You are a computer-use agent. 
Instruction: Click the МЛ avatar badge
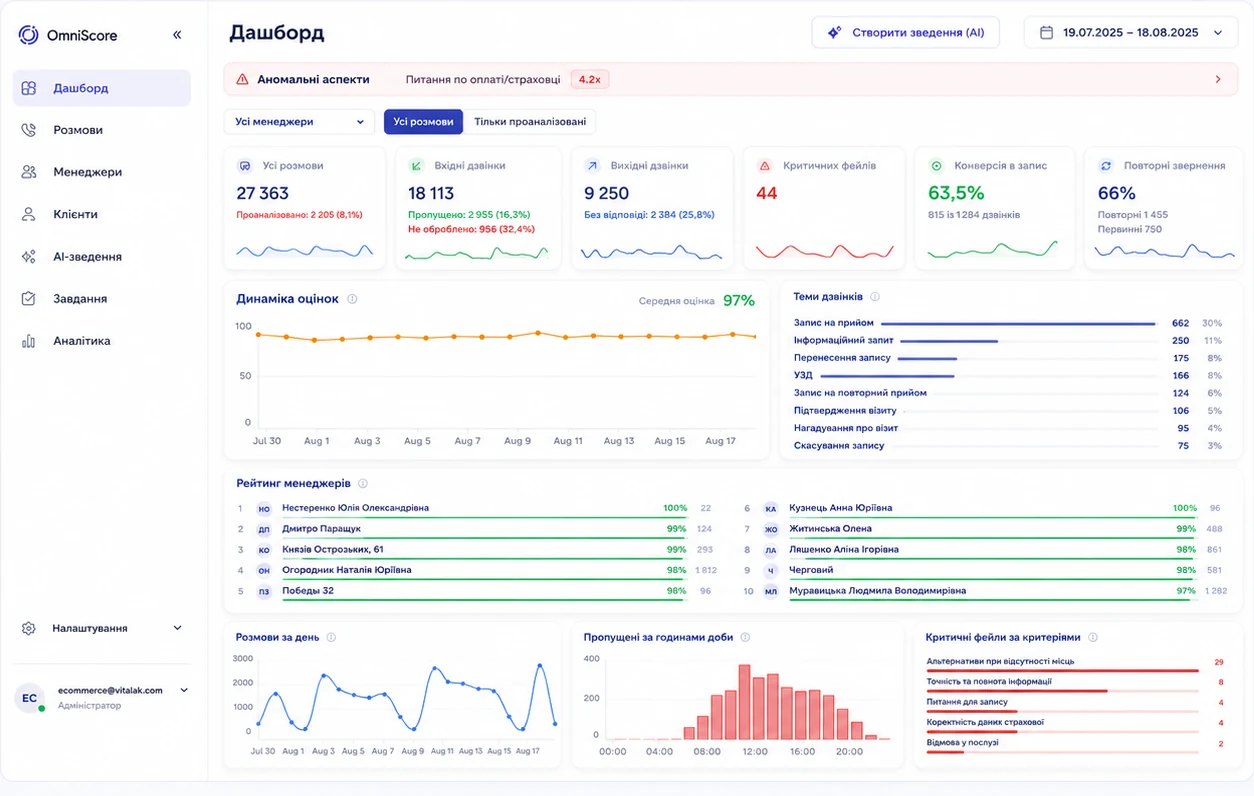771,591
